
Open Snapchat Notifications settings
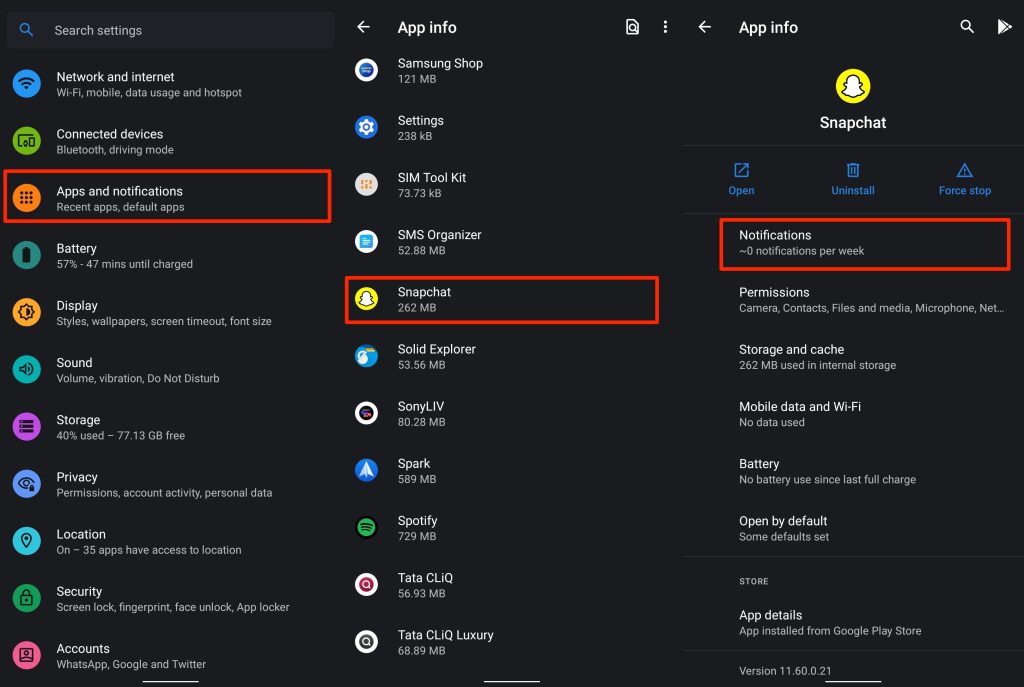tap(865, 243)
